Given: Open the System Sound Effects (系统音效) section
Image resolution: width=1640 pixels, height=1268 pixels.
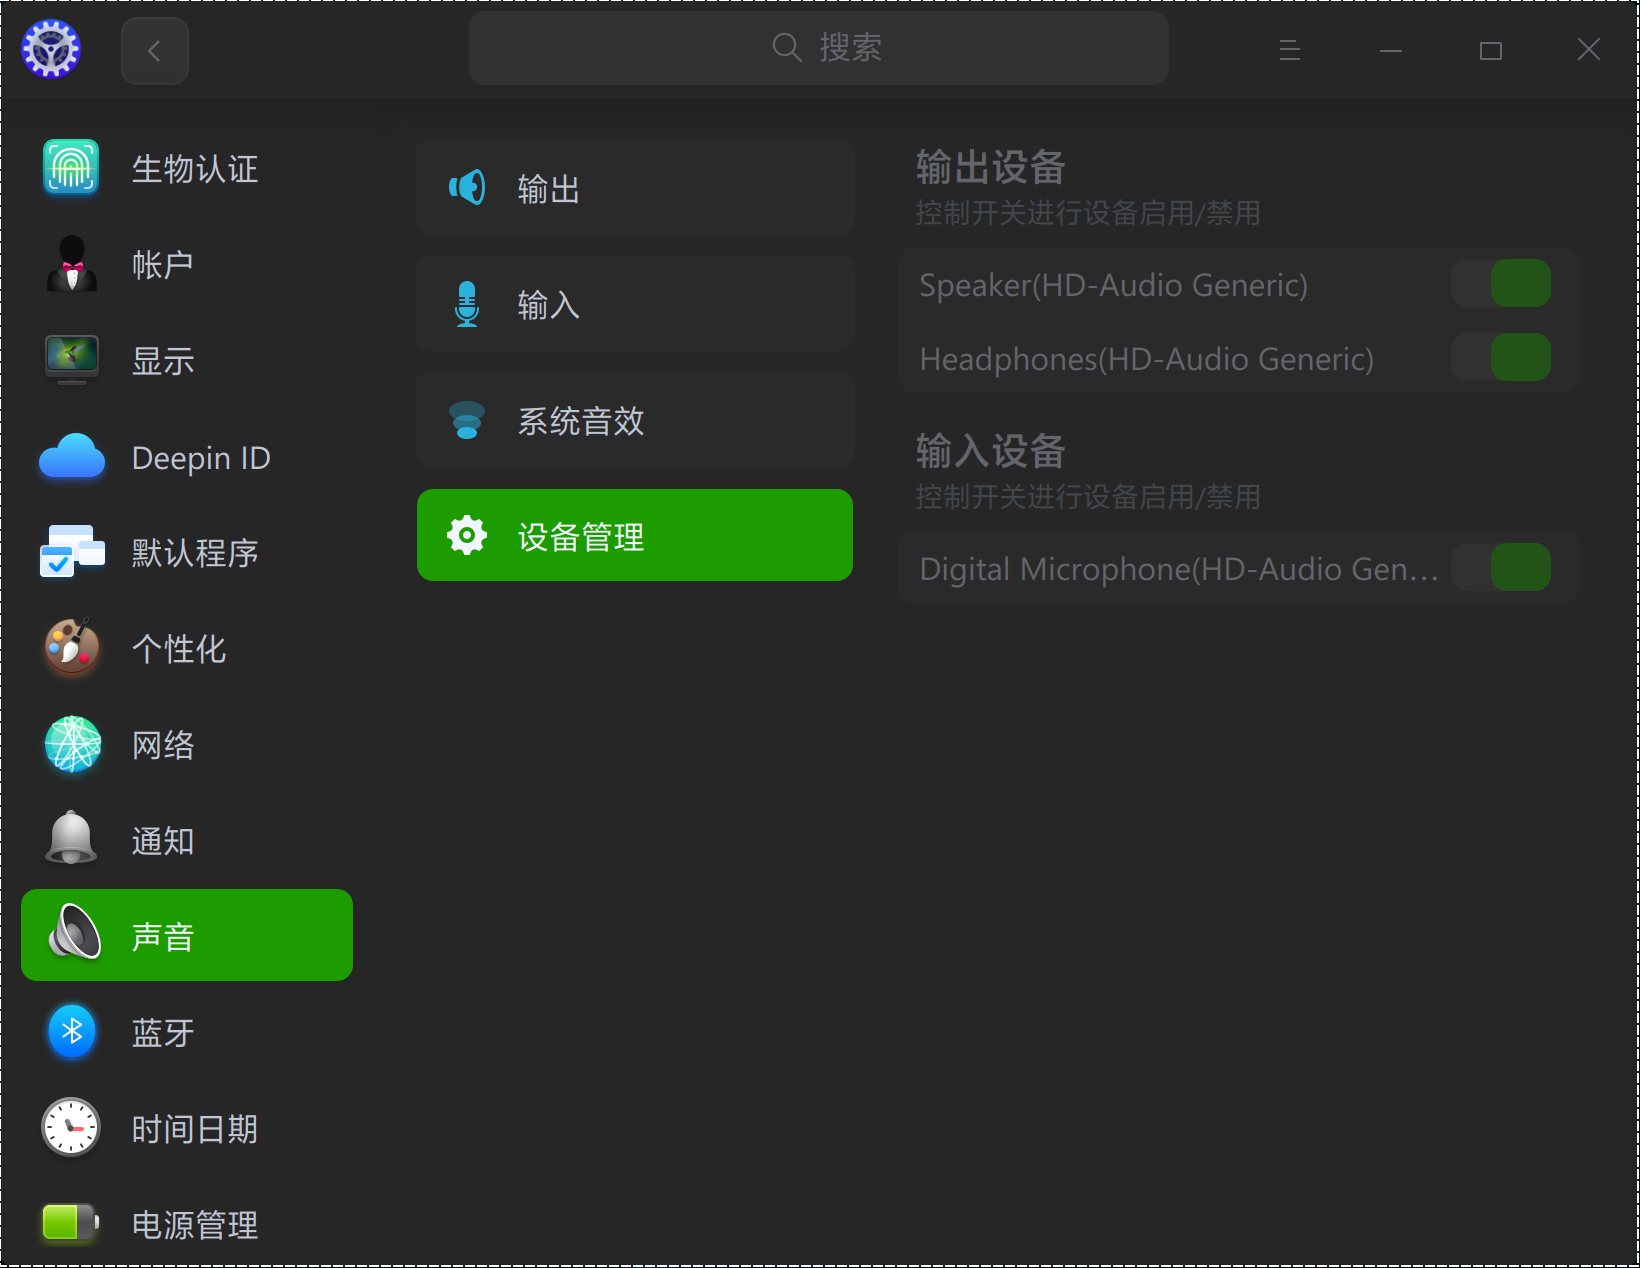Looking at the screenshot, I should point(634,420).
